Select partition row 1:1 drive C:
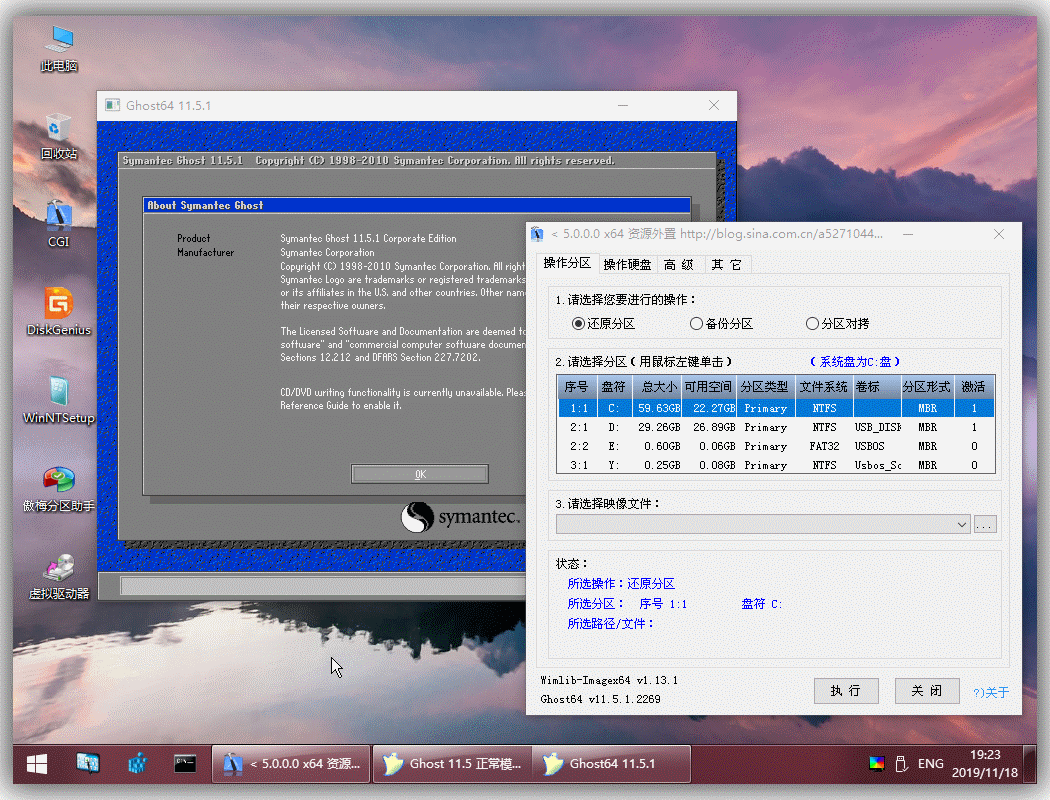This screenshot has height=800, width=1050. click(x=776, y=408)
